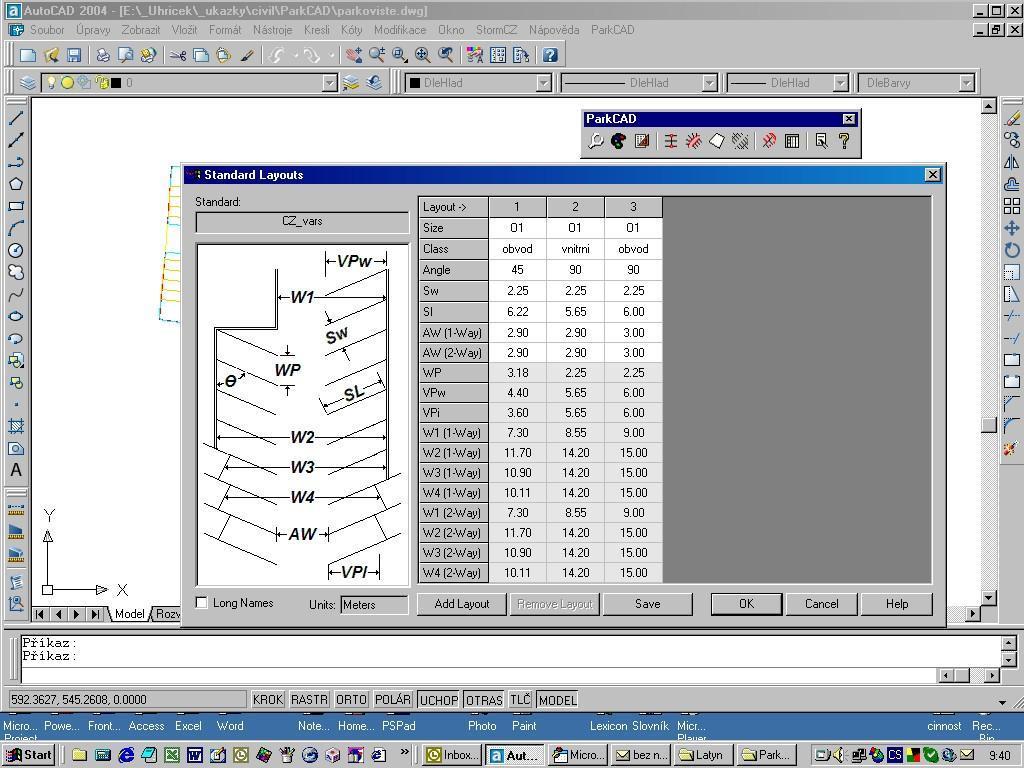1024x768 pixels.
Task: Open the ParkCAD menu
Action: click(613, 30)
